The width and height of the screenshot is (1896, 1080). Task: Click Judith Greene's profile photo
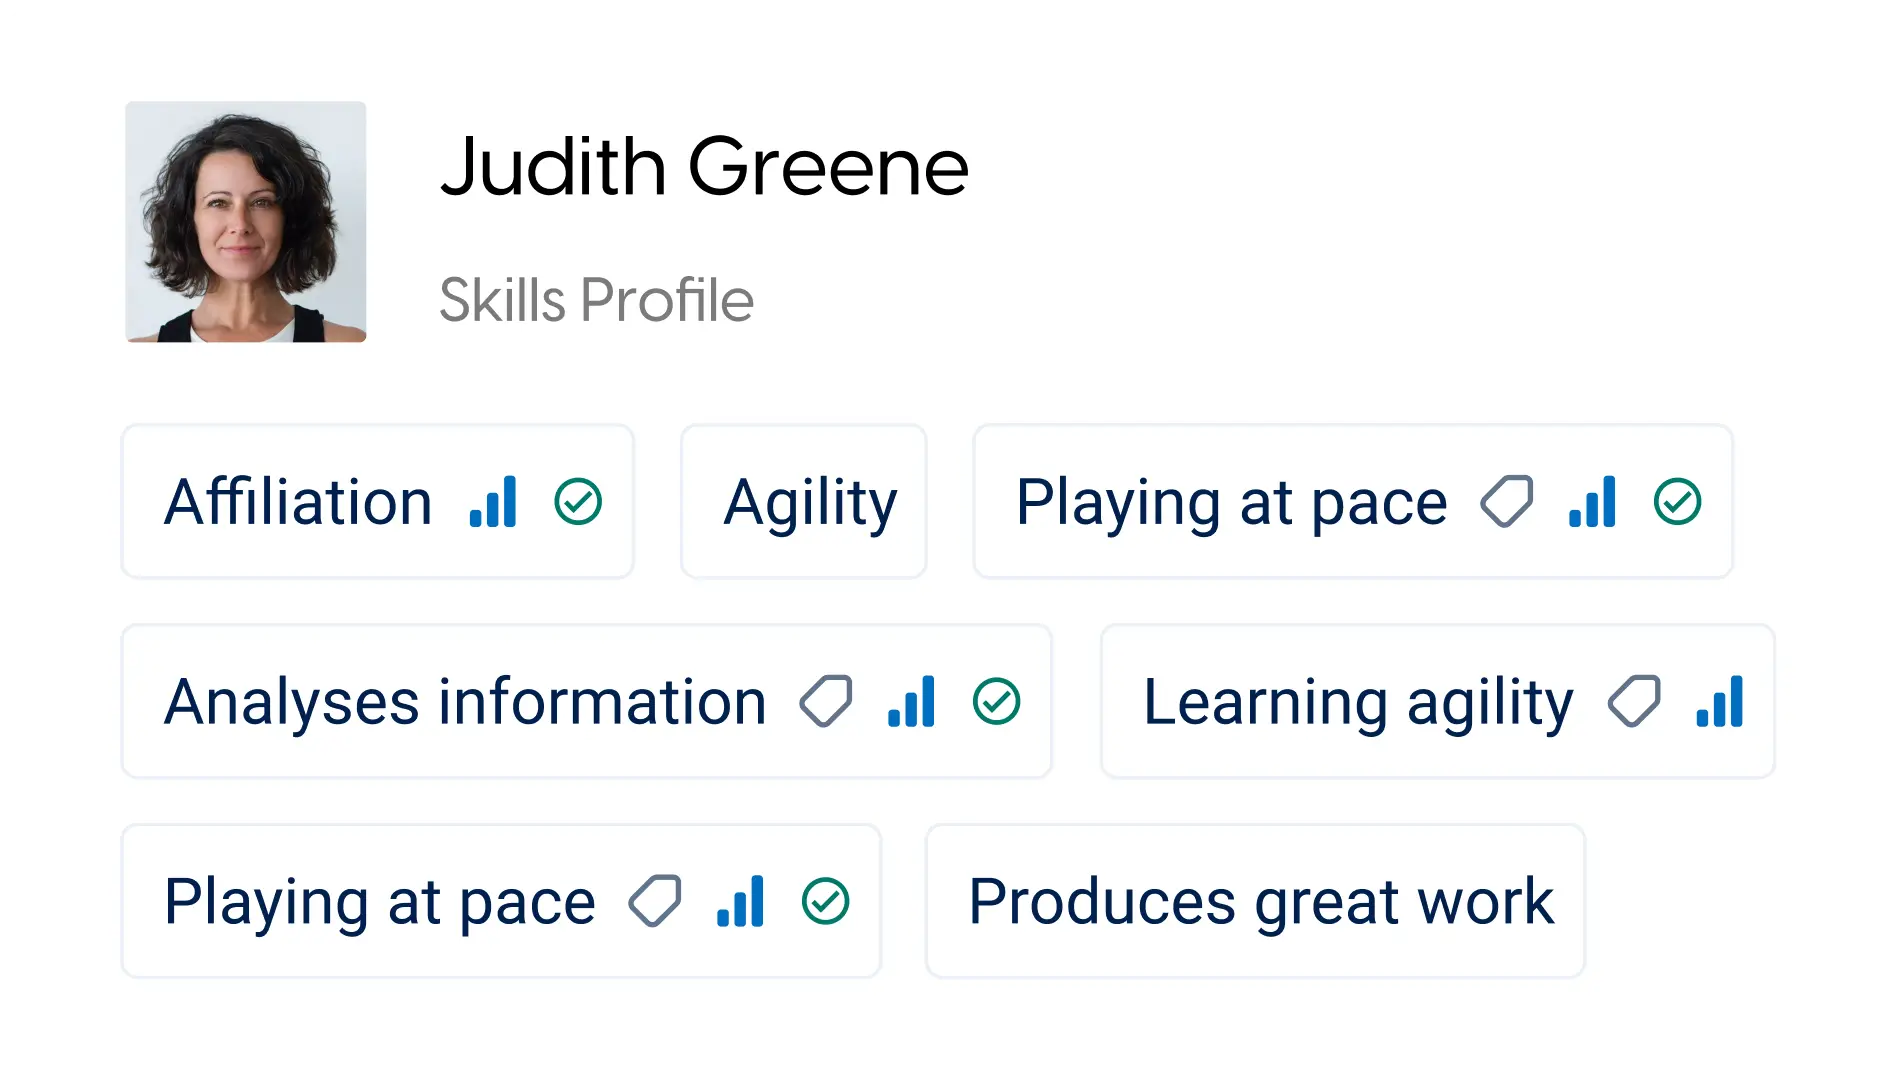click(246, 222)
